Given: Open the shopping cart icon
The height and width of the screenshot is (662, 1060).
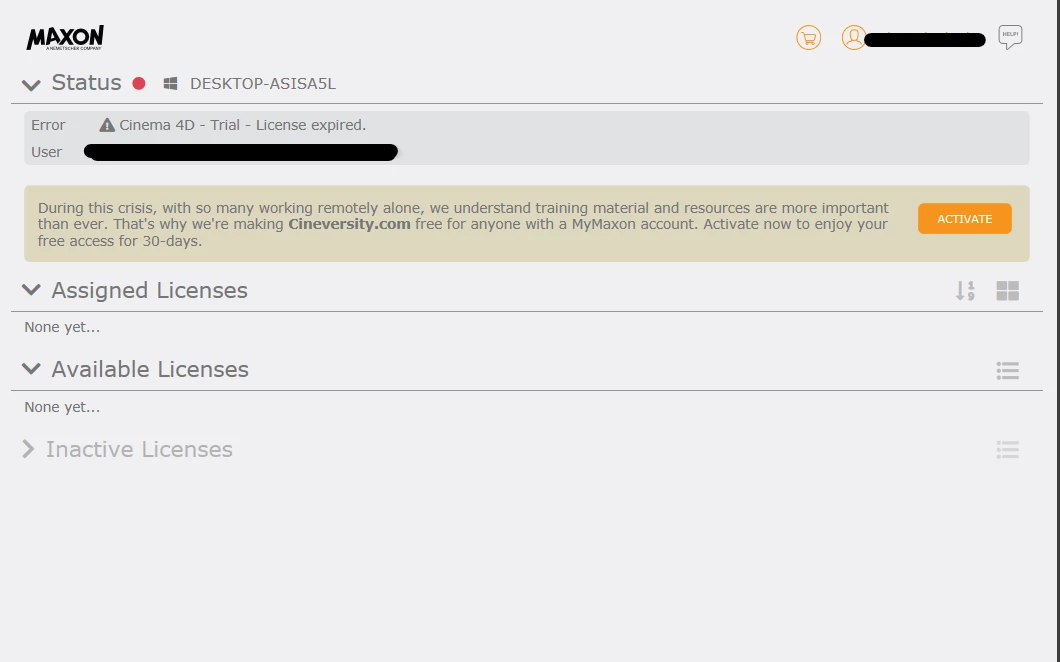Looking at the screenshot, I should [809, 37].
